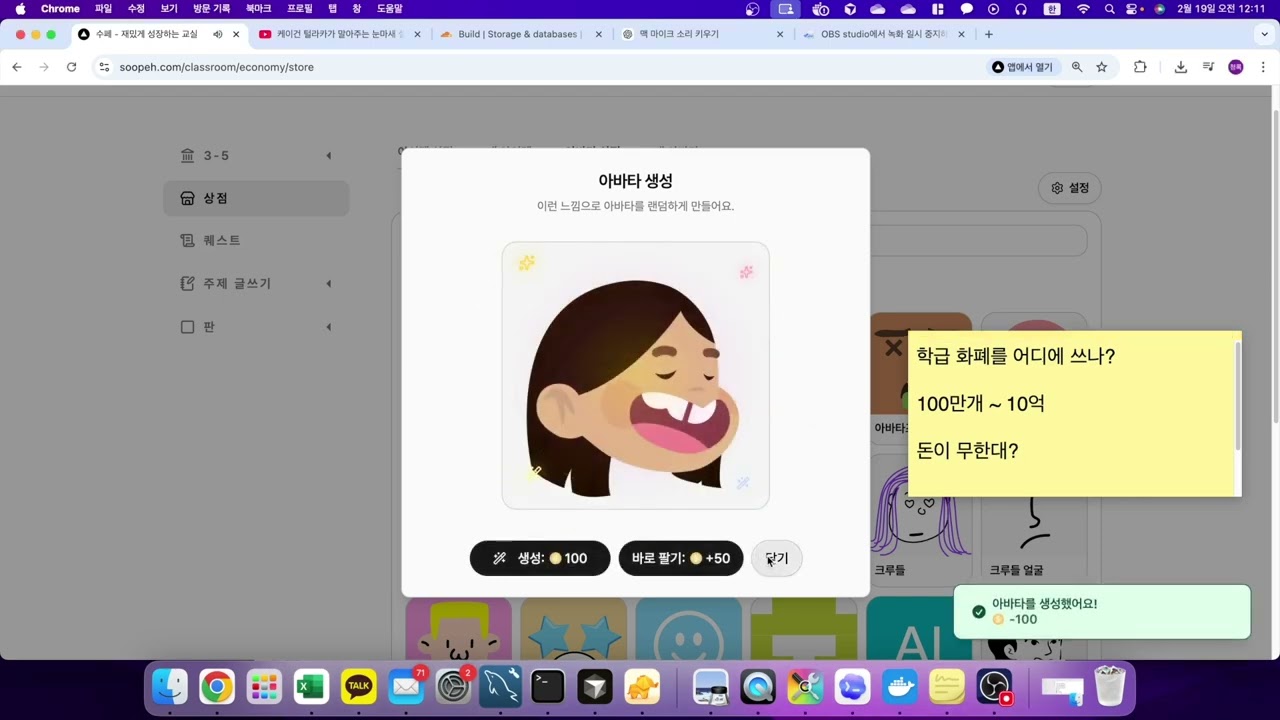1280x720 pixels.
Task: Click the soopeh.com address bar
Action: point(540,67)
